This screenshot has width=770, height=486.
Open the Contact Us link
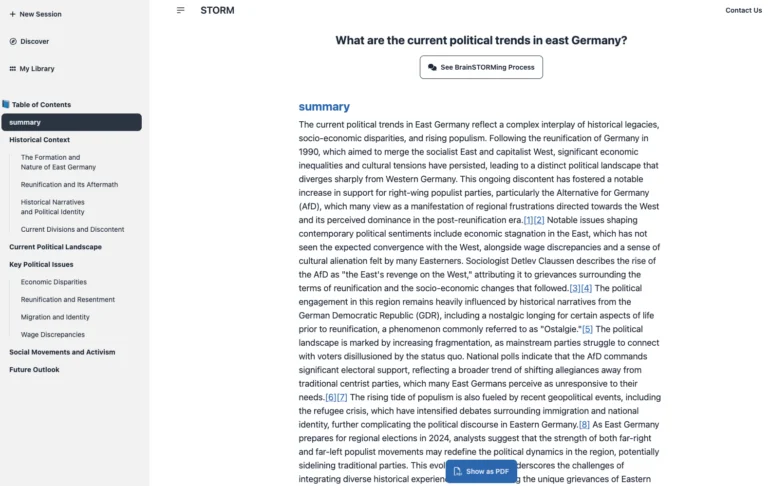[743, 10]
